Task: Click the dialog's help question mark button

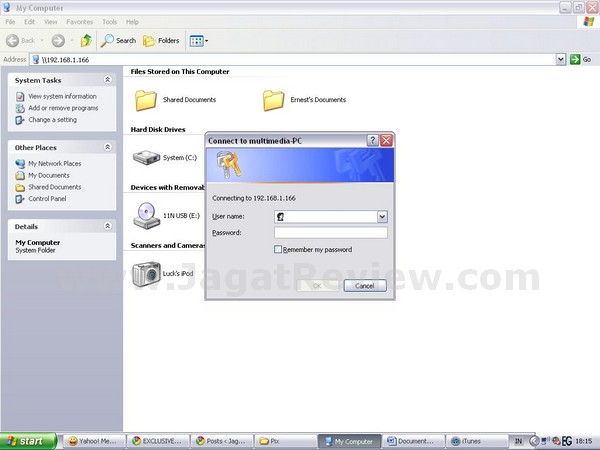Action: [x=372, y=141]
